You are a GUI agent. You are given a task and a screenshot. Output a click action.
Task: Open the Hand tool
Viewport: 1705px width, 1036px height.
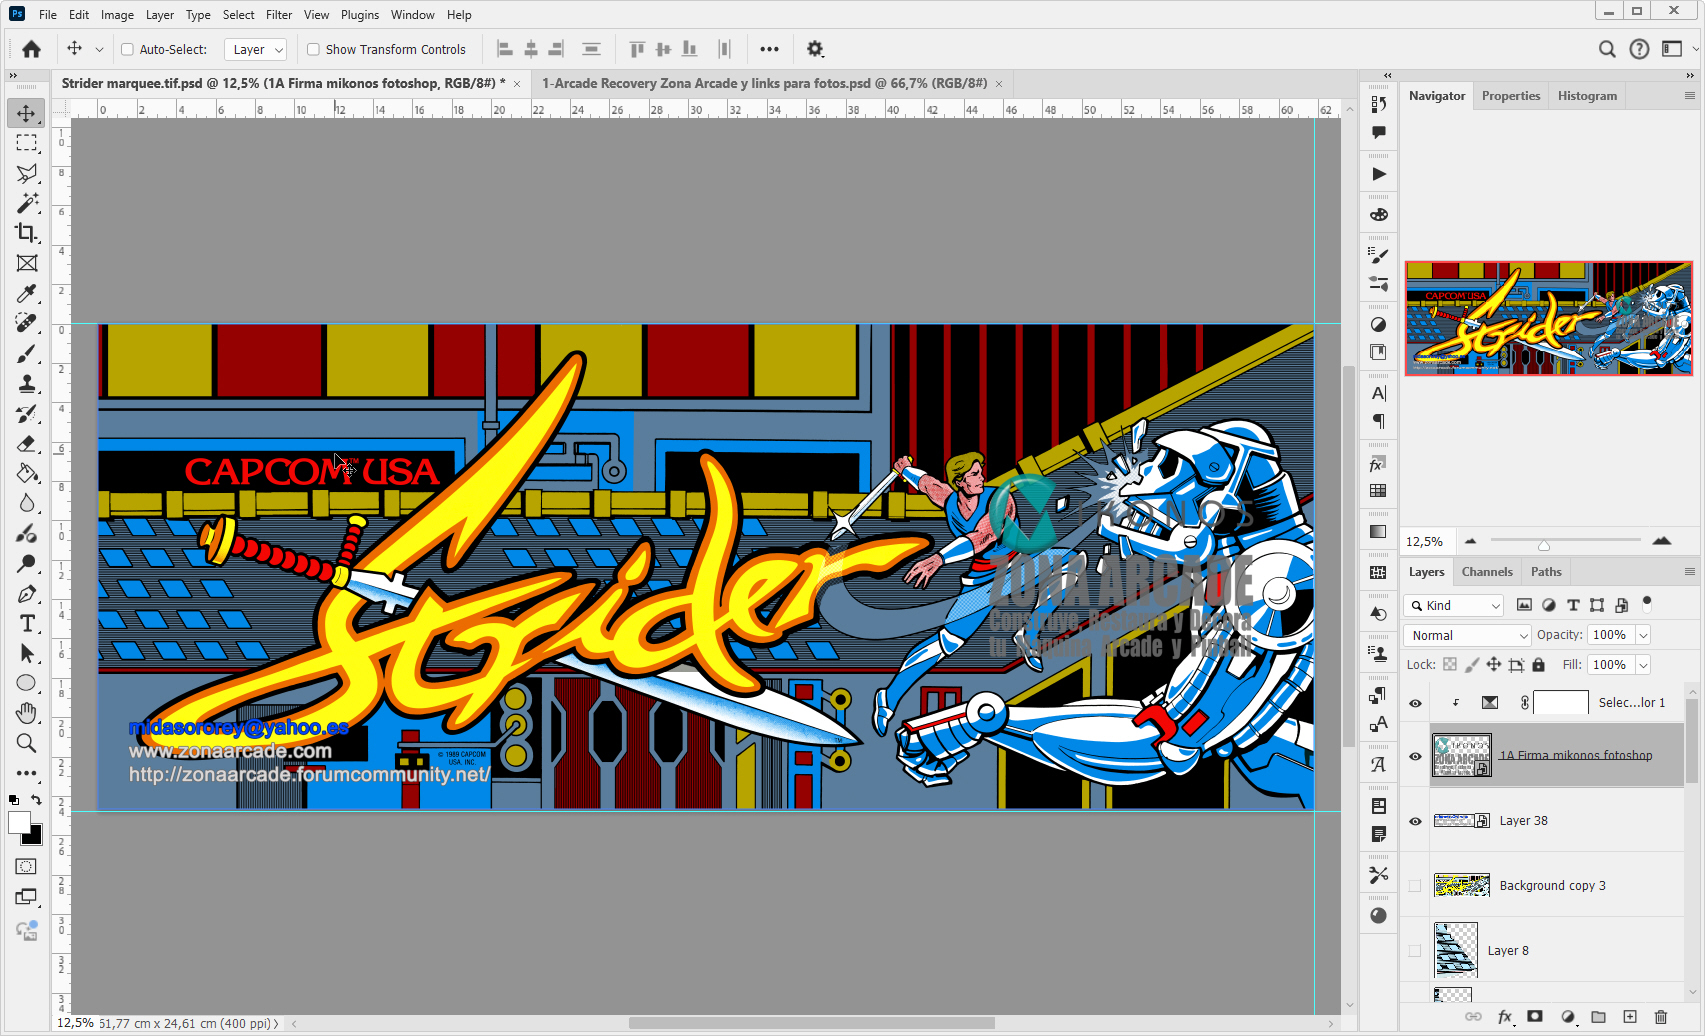(x=27, y=713)
